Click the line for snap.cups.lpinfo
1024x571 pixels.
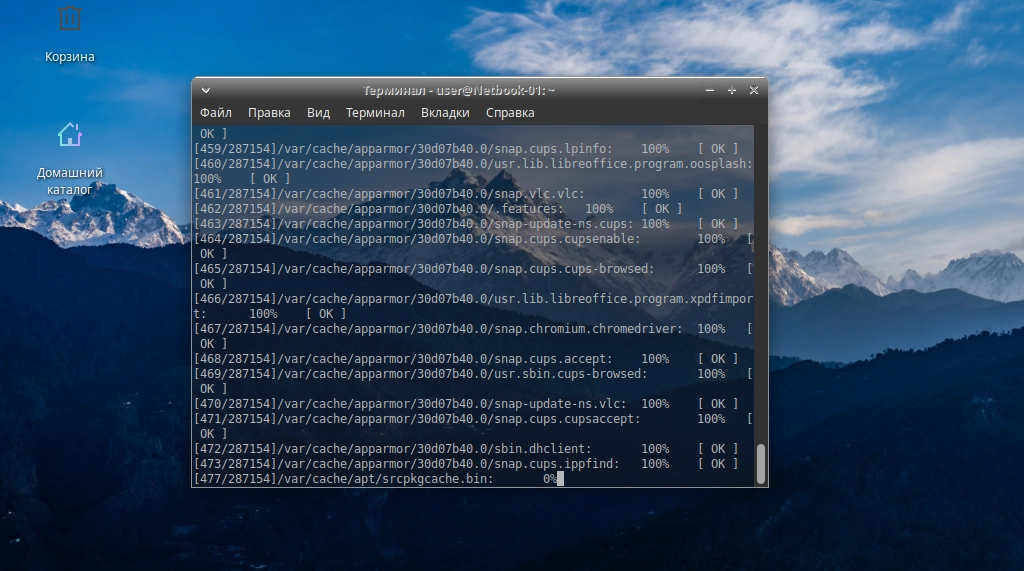tap(466, 148)
